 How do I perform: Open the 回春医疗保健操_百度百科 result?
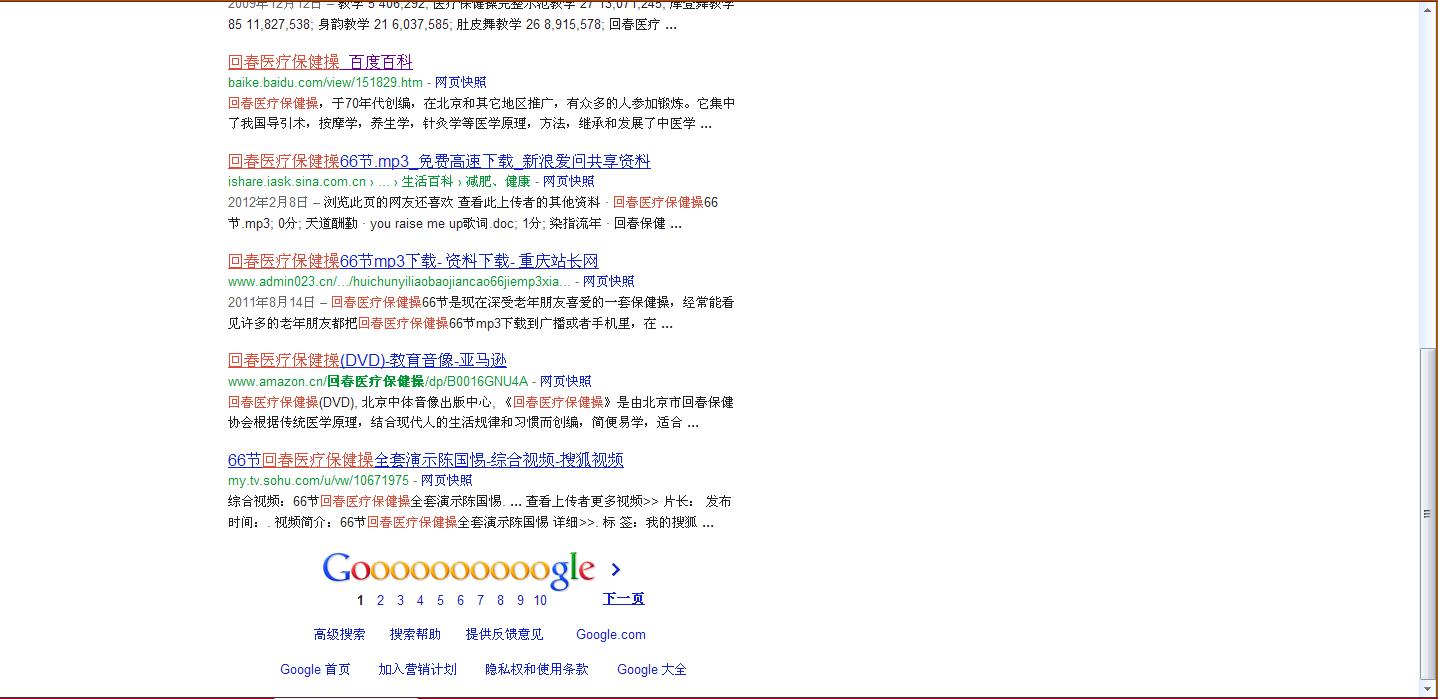(x=320, y=62)
